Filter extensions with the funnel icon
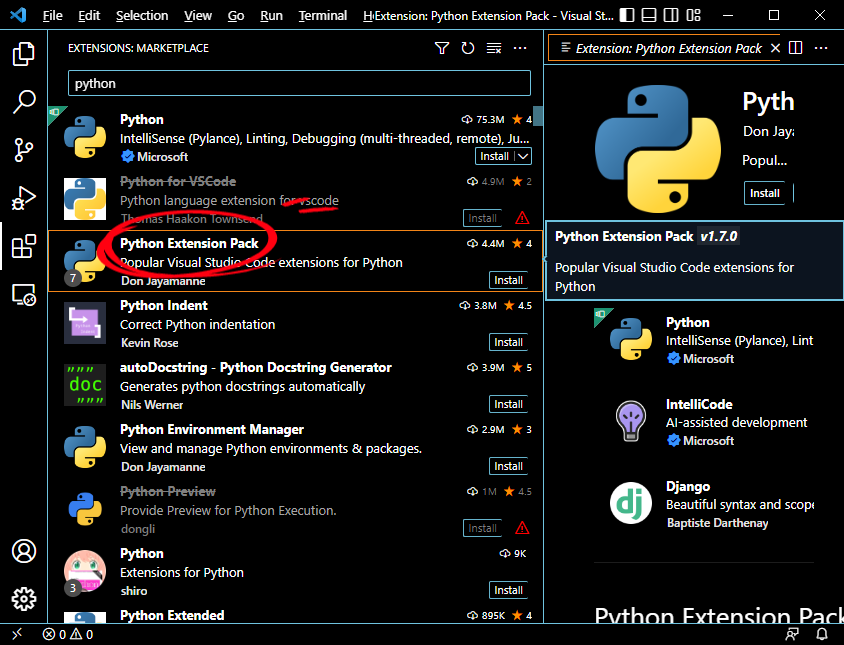844x645 pixels. 442,48
